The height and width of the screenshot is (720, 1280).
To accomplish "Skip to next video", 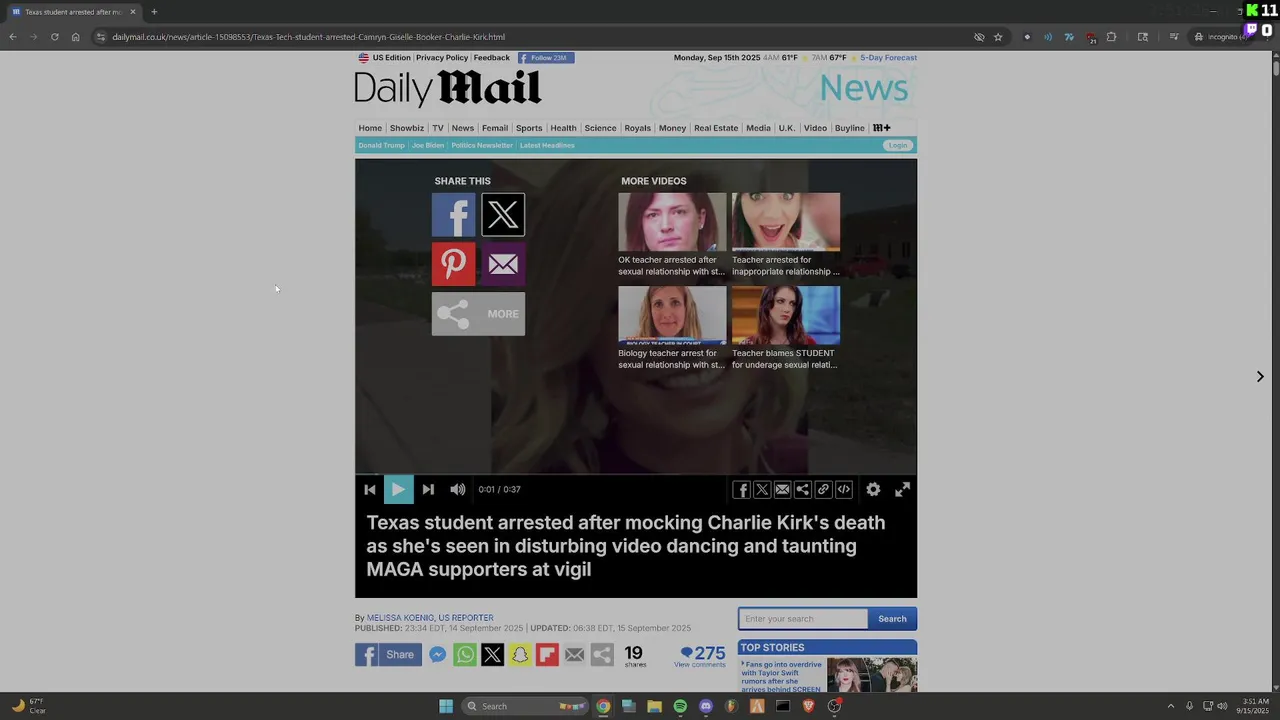I will point(428,489).
